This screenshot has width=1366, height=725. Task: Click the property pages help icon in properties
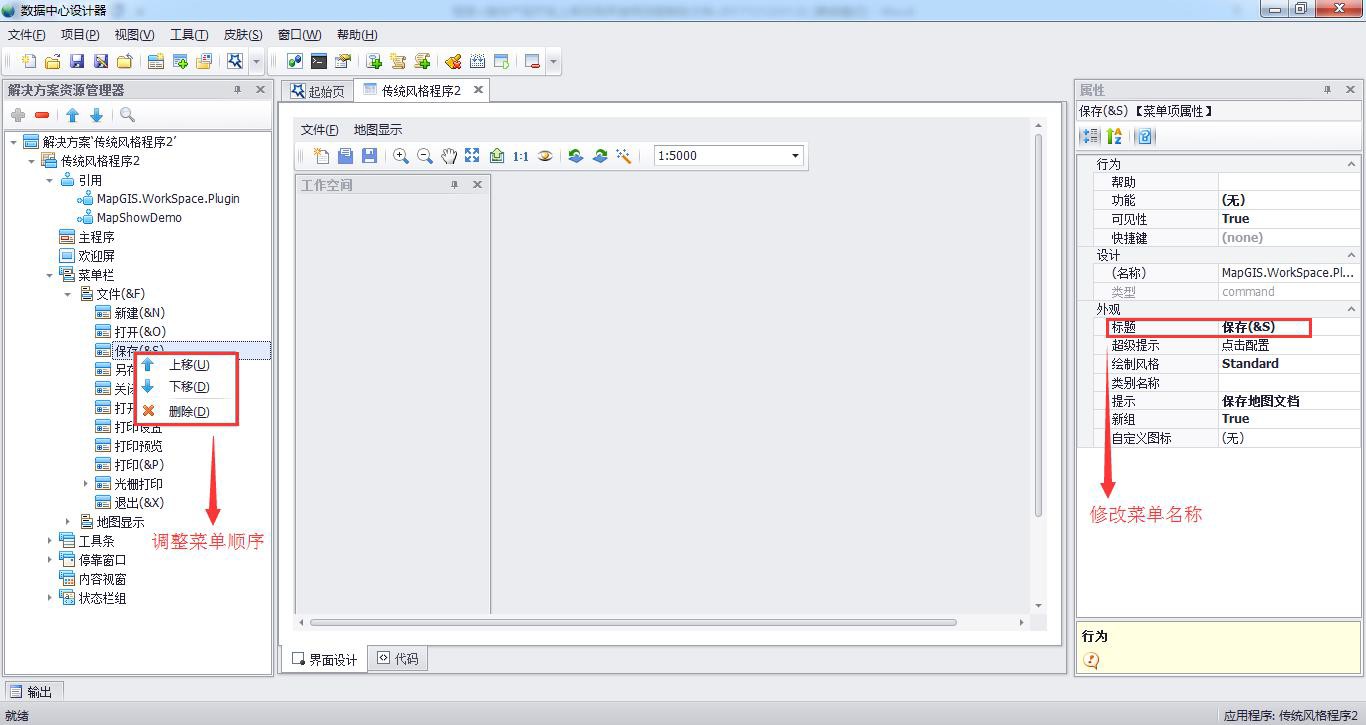(1146, 136)
